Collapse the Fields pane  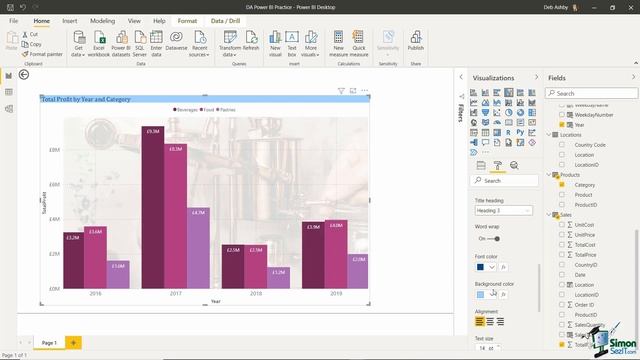(633, 77)
